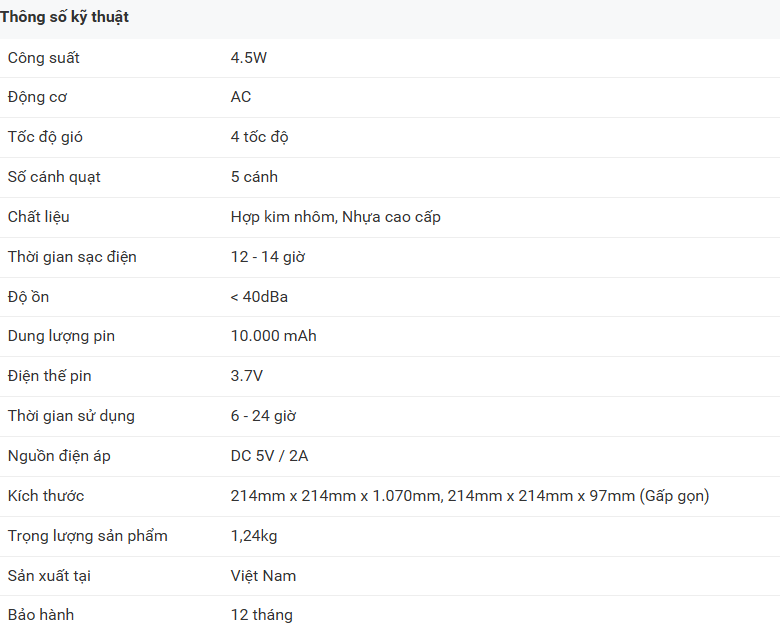Click the "Chất liệu" row label

[x=39, y=217]
